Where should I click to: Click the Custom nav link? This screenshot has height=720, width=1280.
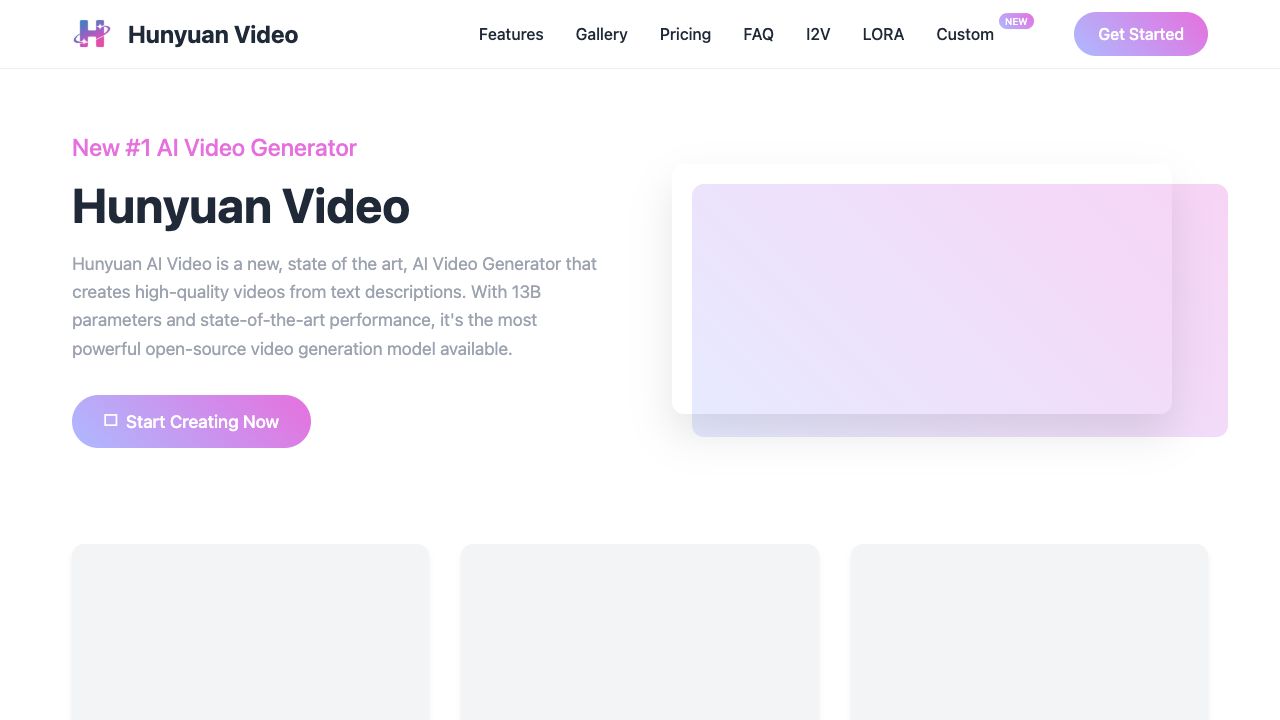click(964, 34)
